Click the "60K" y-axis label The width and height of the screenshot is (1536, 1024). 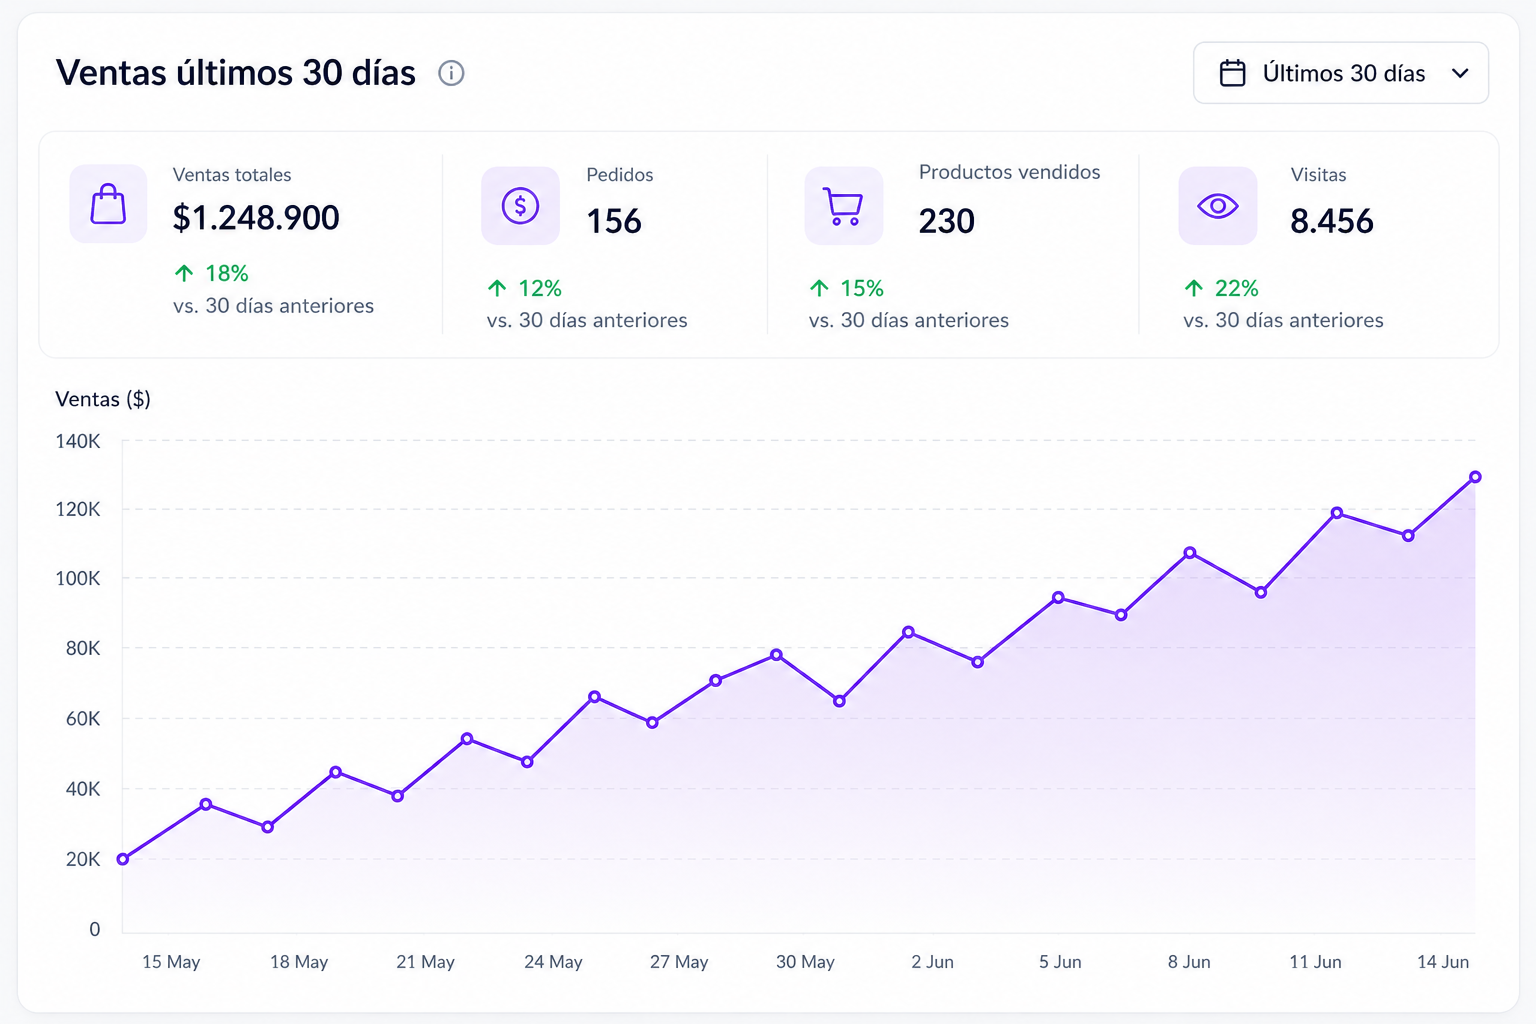(83, 718)
